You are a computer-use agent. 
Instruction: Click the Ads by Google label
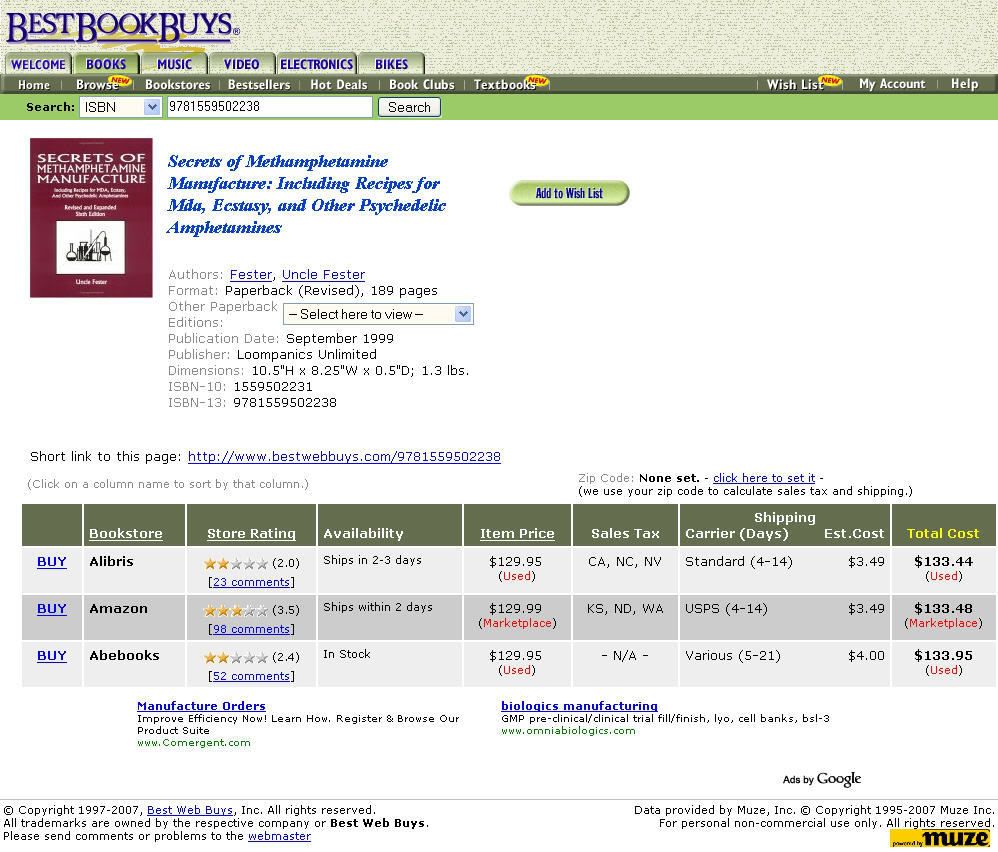pyautogui.click(x=822, y=779)
